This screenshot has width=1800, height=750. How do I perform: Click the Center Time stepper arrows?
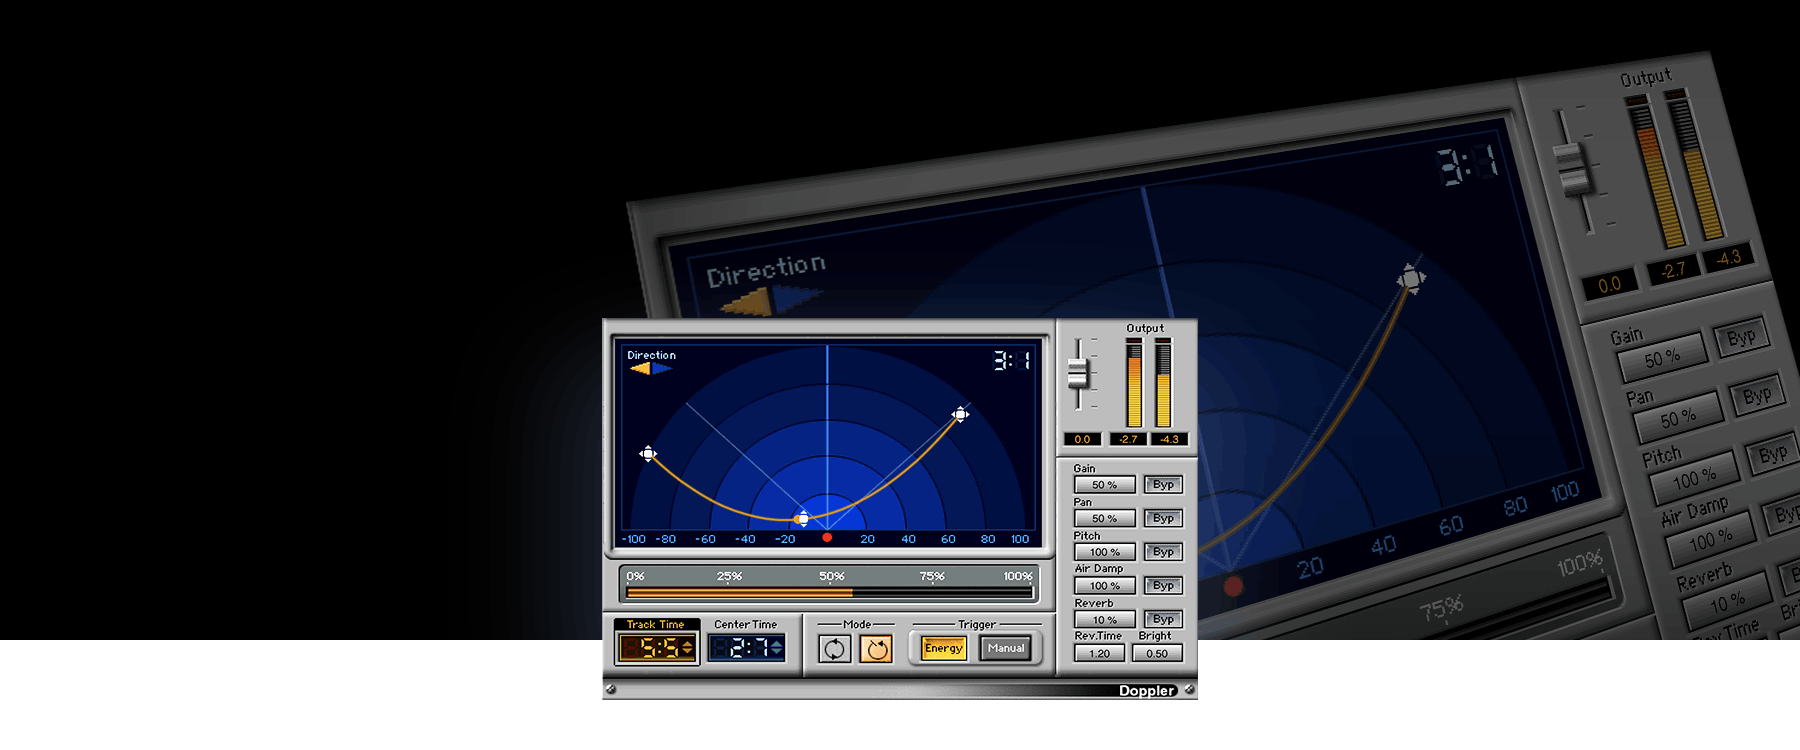click(776, 648)
